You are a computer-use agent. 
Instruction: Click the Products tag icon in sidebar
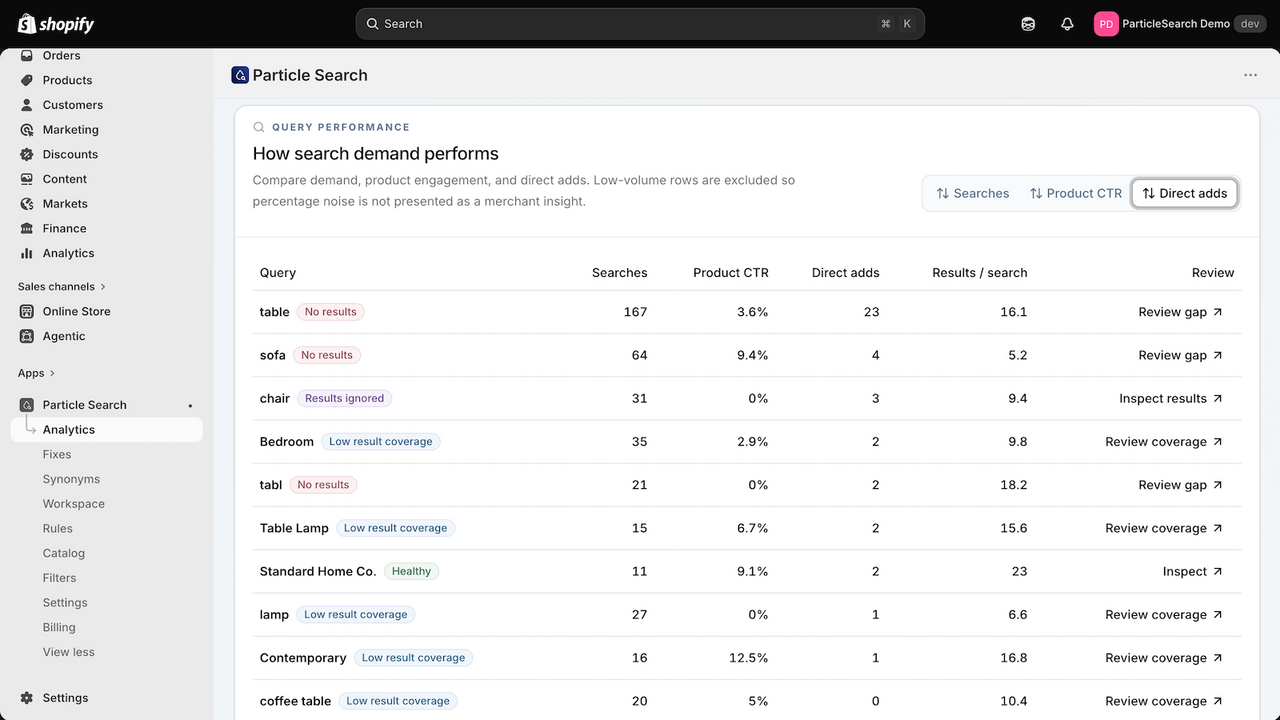tap(27, 80)
